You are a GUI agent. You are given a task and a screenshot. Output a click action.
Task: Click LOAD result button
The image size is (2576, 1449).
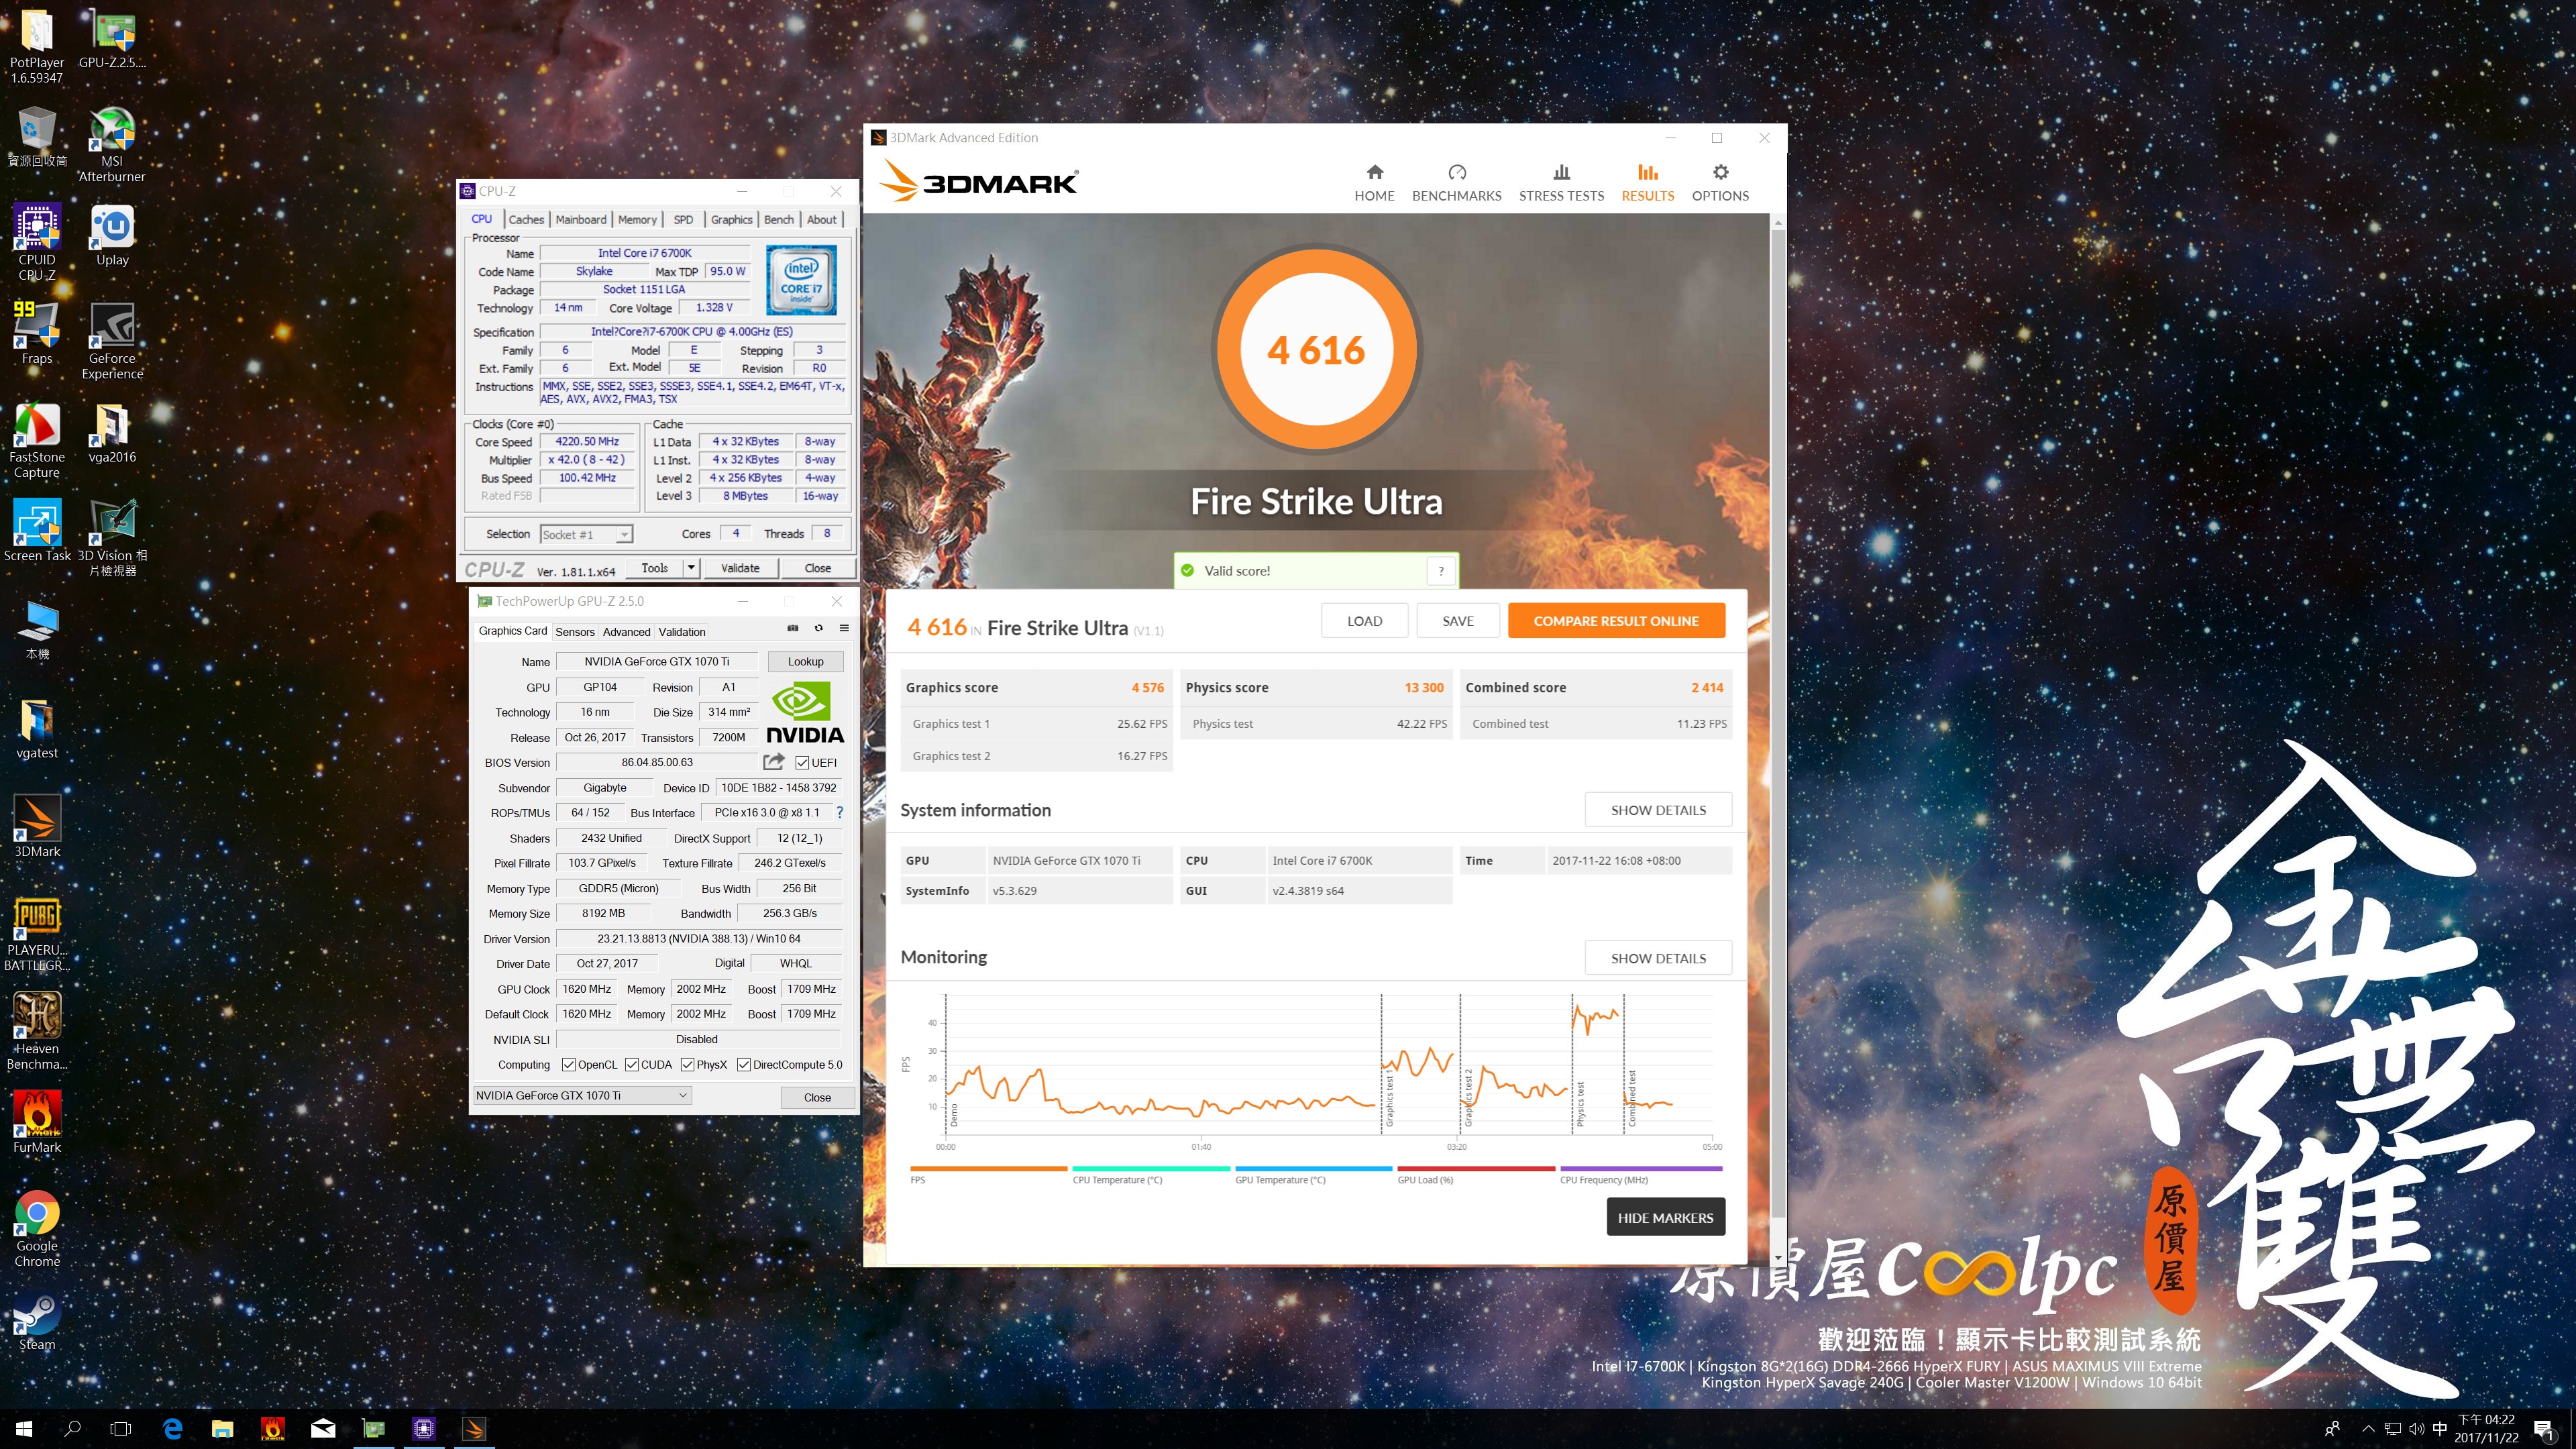[1364, 621]
